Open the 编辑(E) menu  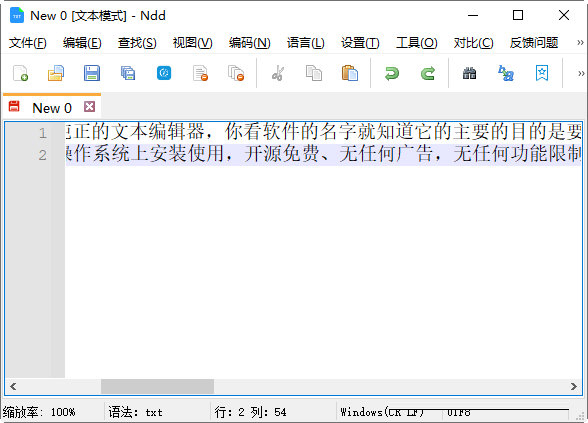(x=82, y=43)
